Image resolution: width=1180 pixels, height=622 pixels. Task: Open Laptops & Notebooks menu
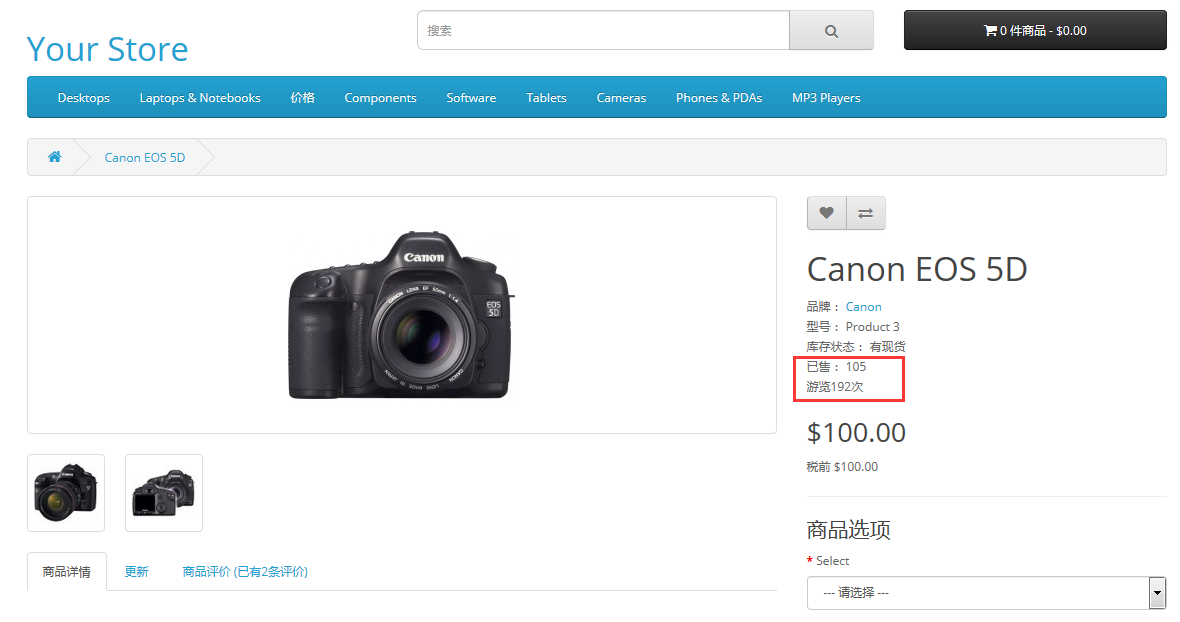[x=200, y=98]
